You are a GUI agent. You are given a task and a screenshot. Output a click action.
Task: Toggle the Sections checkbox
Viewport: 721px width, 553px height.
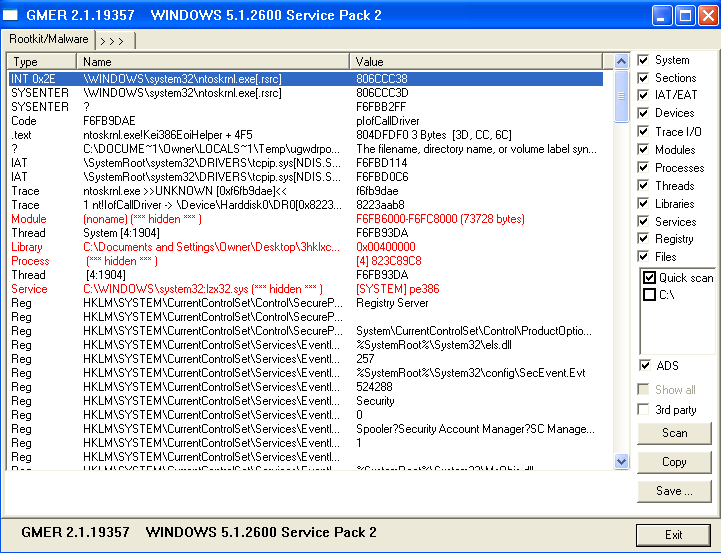click(643, 78)
